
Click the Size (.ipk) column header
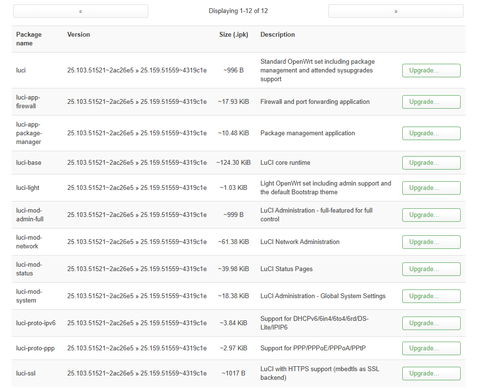point(234,34)
